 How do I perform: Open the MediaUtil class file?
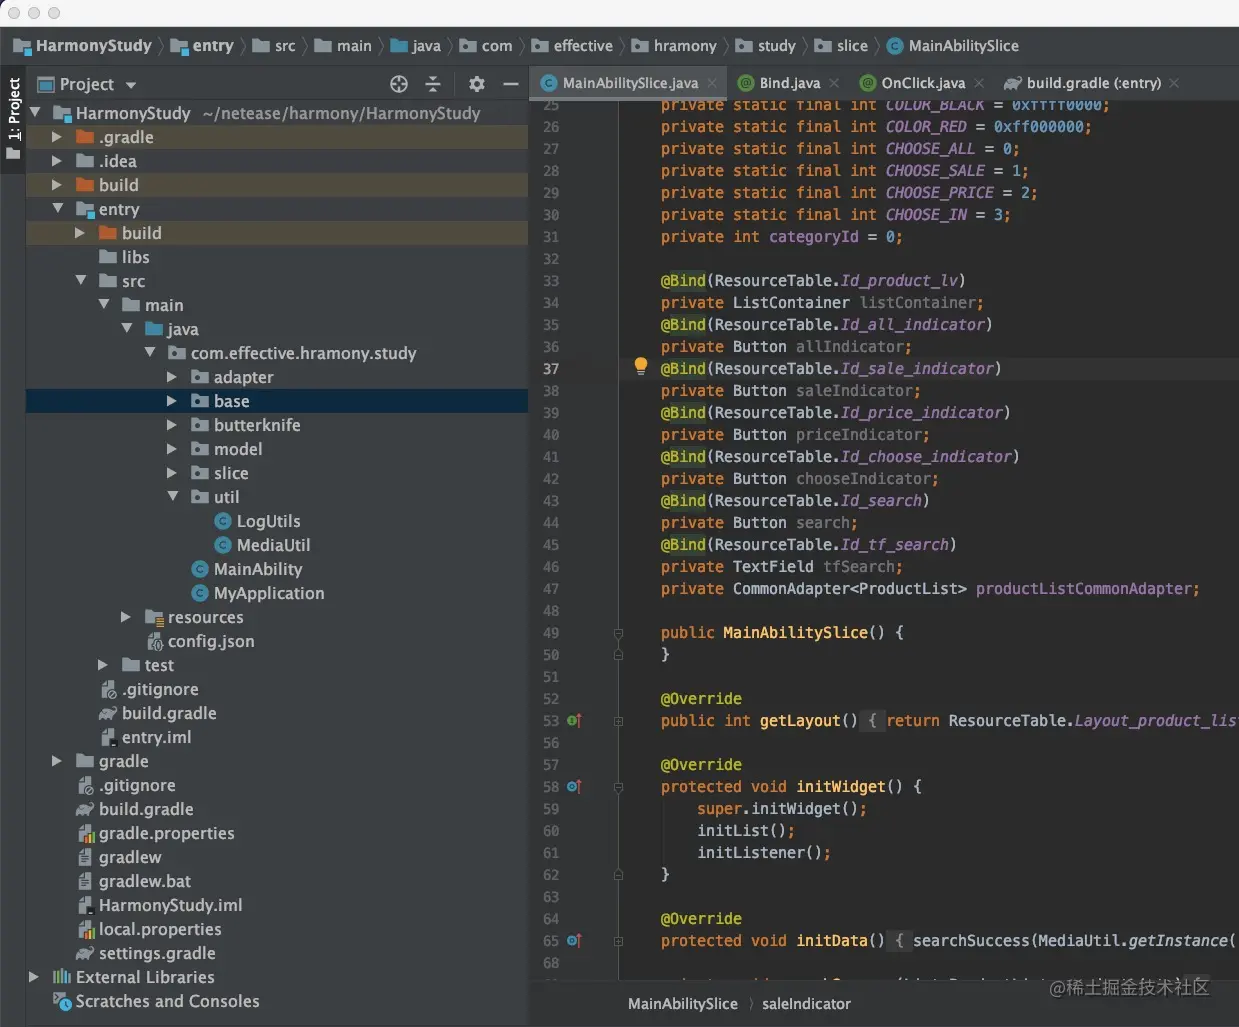point(273,545)
